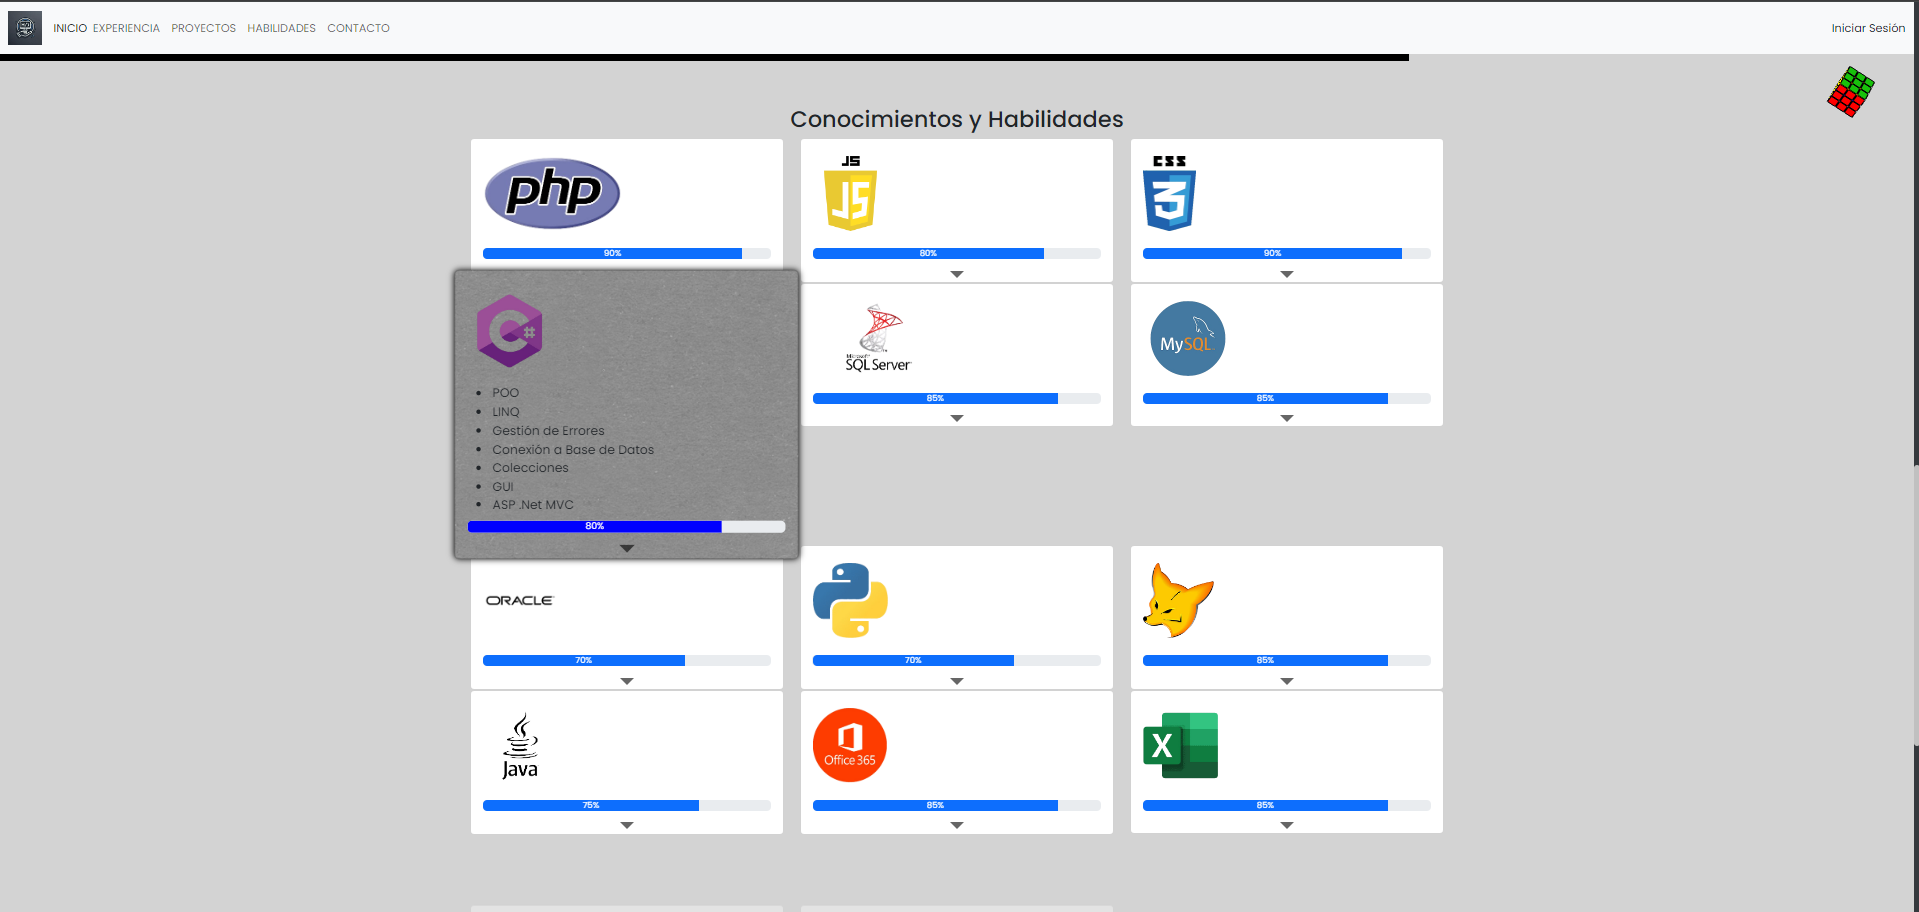This screenshot has height=912, width=1919.
Task: Click the "Conocimientos y Habilidades" heading
Action: pos(957,119)
